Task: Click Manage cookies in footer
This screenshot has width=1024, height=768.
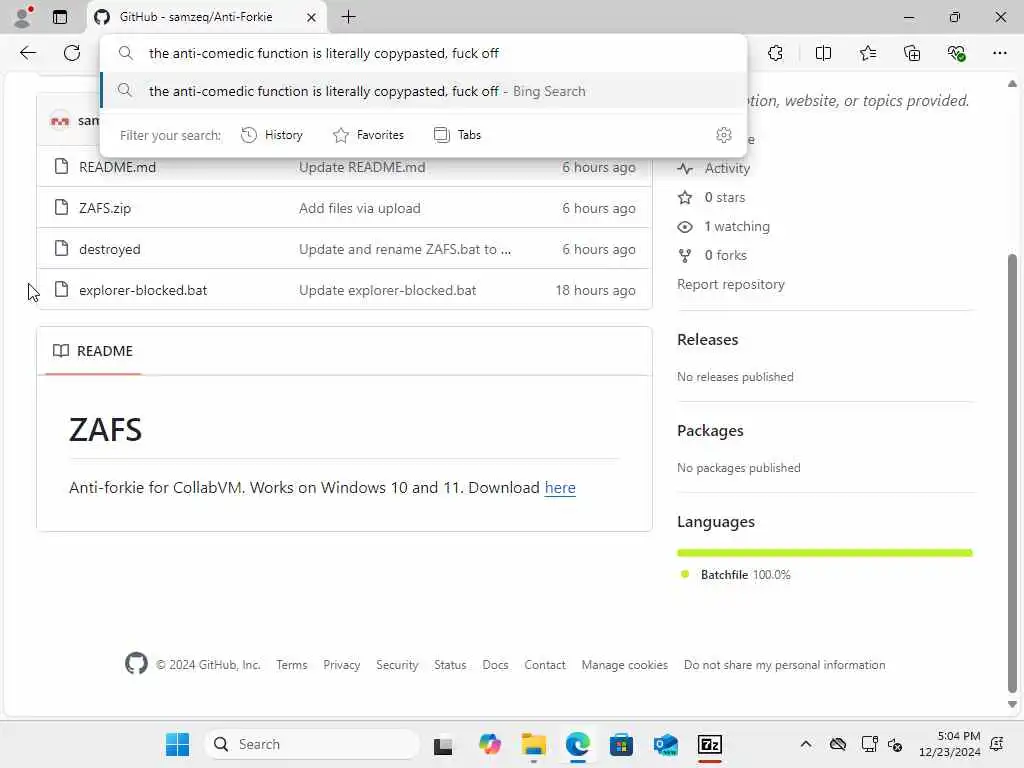Action: coord(624,665)
